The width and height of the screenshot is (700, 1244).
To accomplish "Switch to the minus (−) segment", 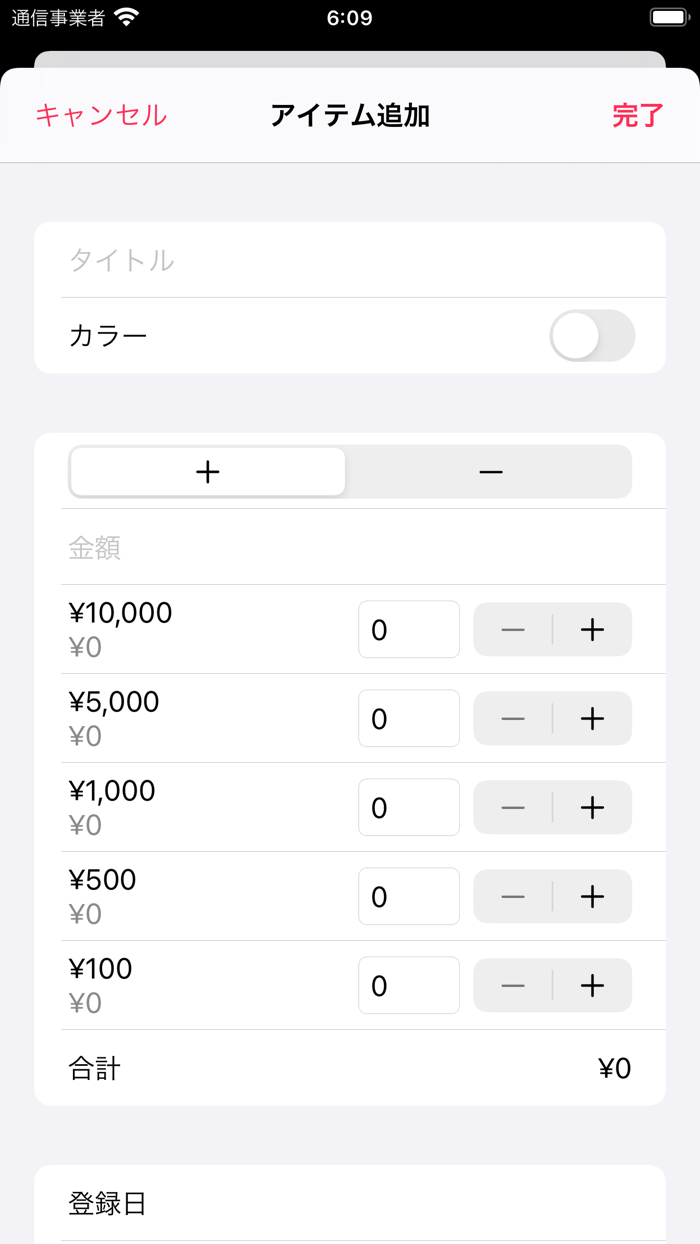I will click(490, 471).
